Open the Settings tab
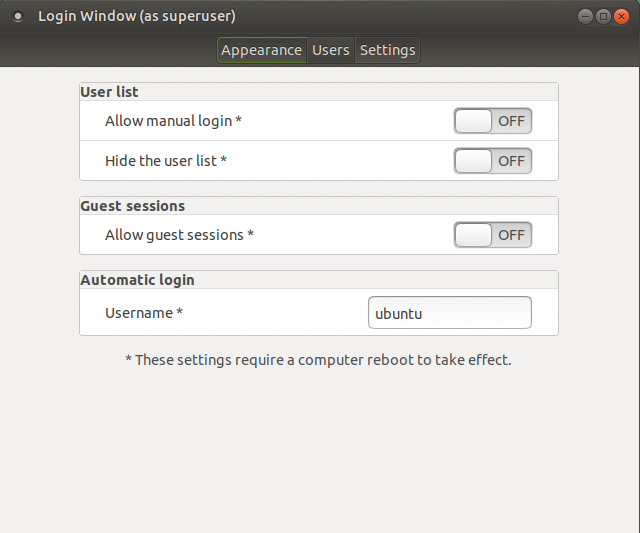640x533 pixels. click(387, 50)
